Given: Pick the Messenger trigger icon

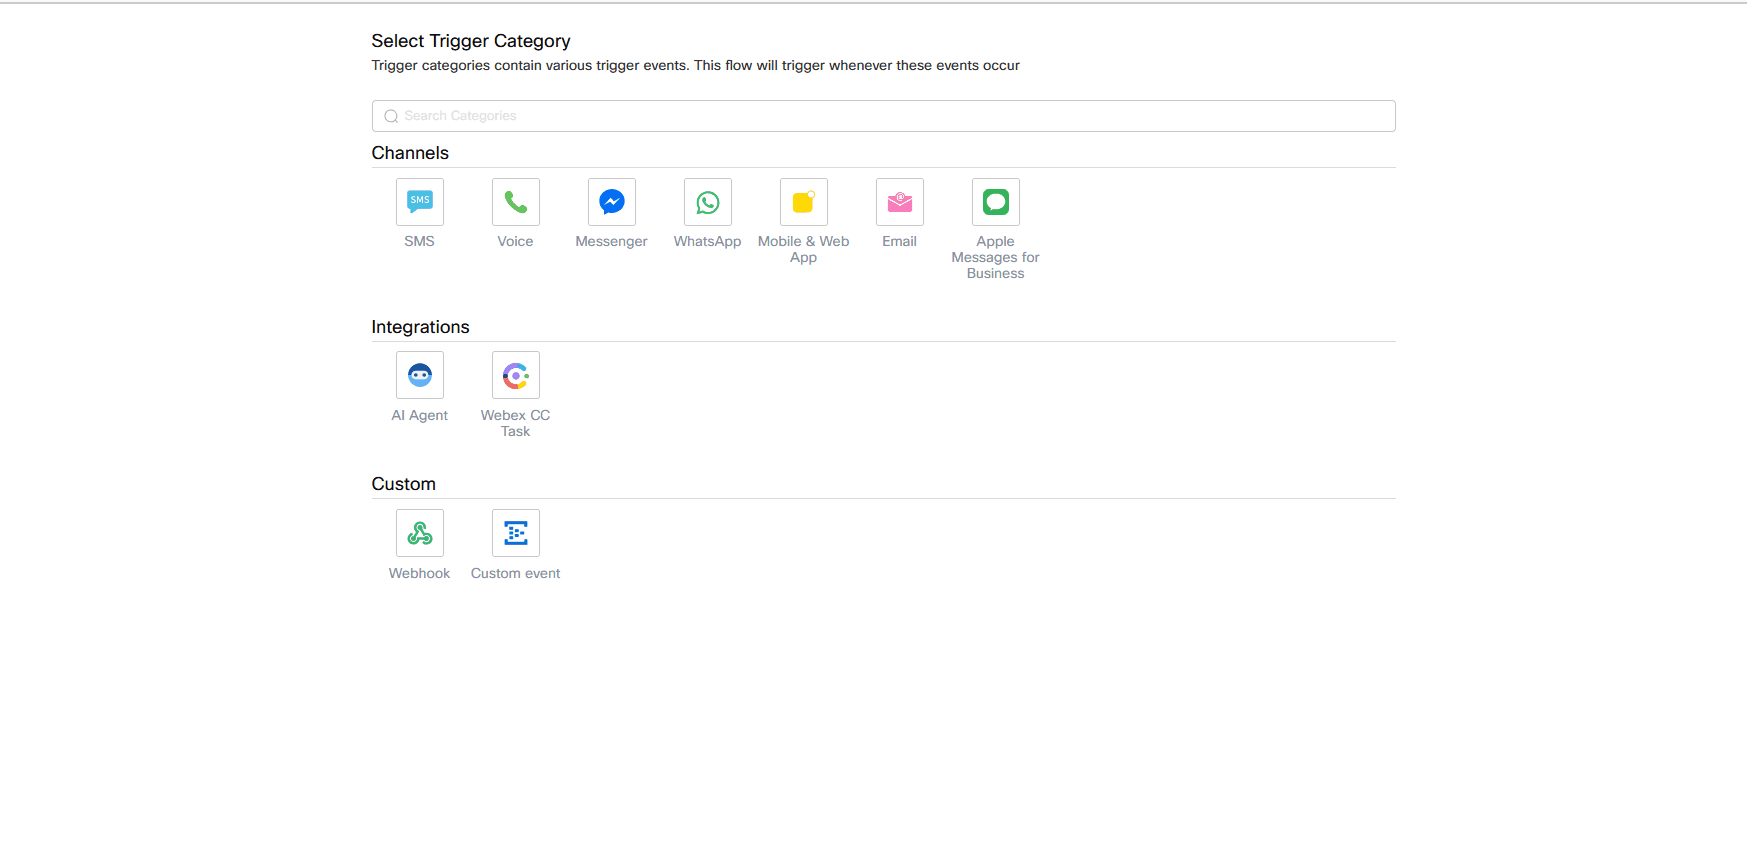Looking at the screenshot, I should click(x=611, y=202).
